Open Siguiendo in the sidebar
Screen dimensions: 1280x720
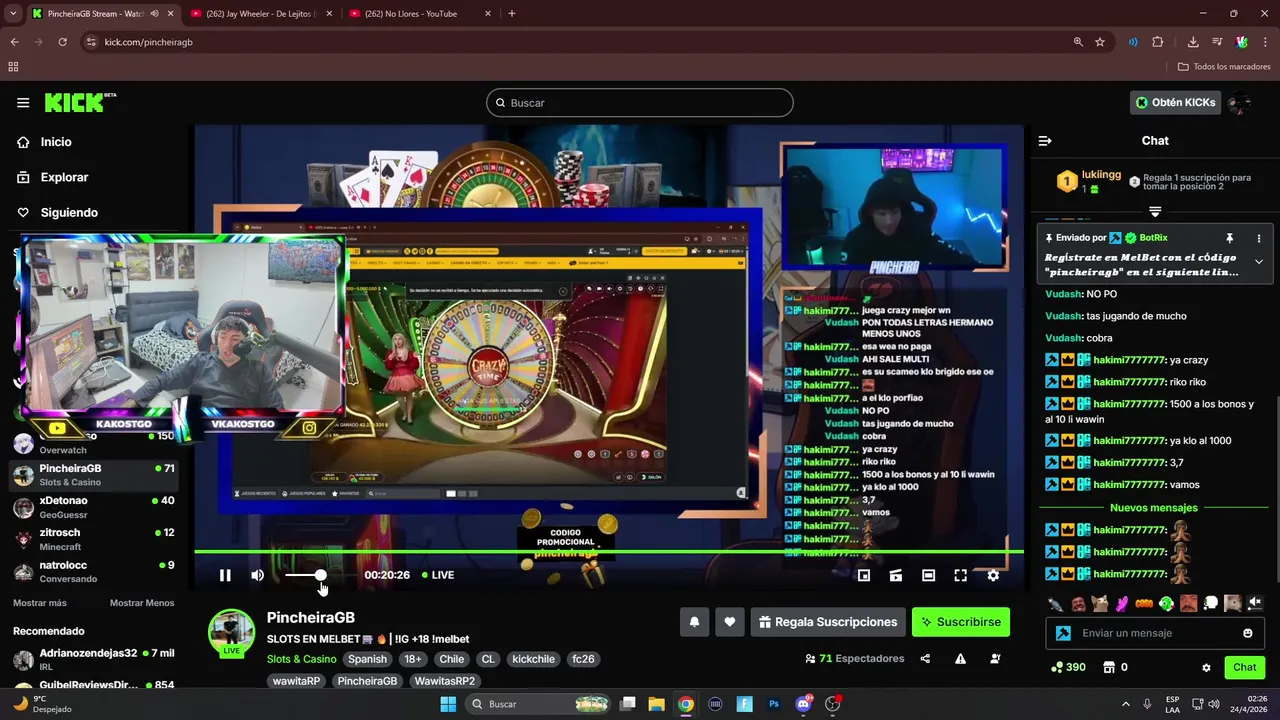click(x=69, y=212)
